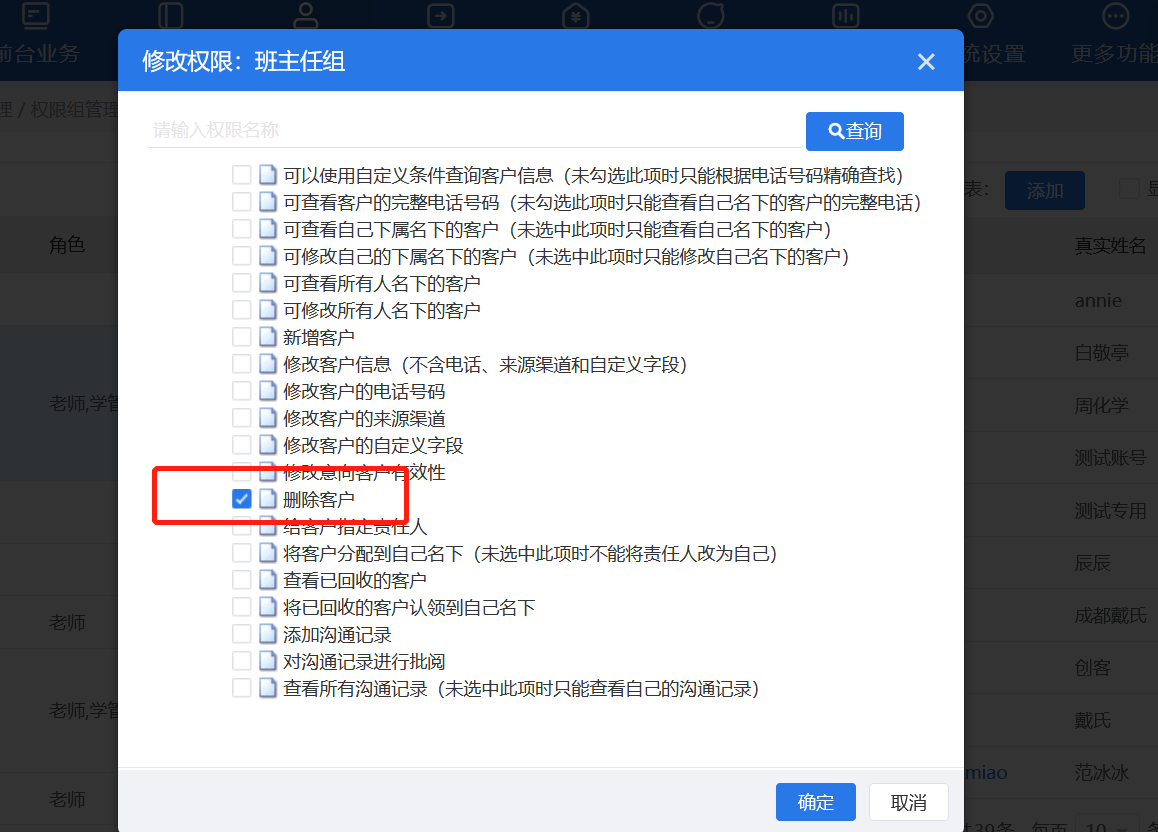Image resolution: width=1158 pixels, height=832 pixels.
Task: Check 可查看所有人名下的客户 checkbox
Action: coord(241,283)
